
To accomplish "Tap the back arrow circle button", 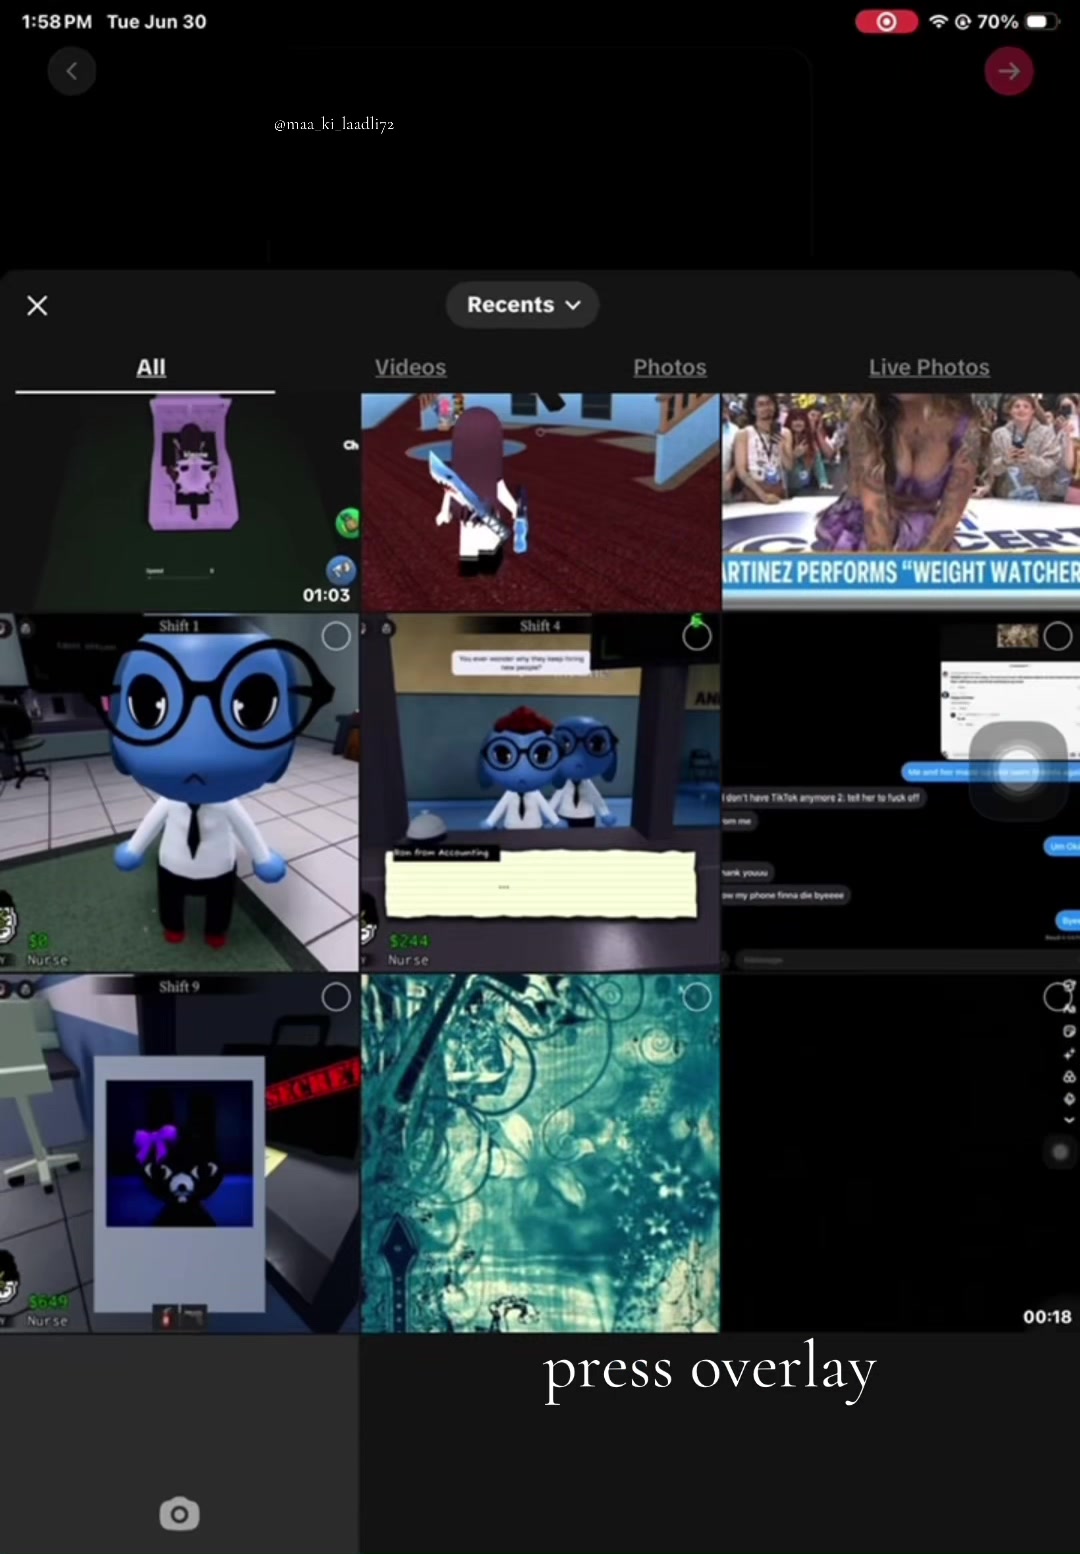I will pos(72,71).
